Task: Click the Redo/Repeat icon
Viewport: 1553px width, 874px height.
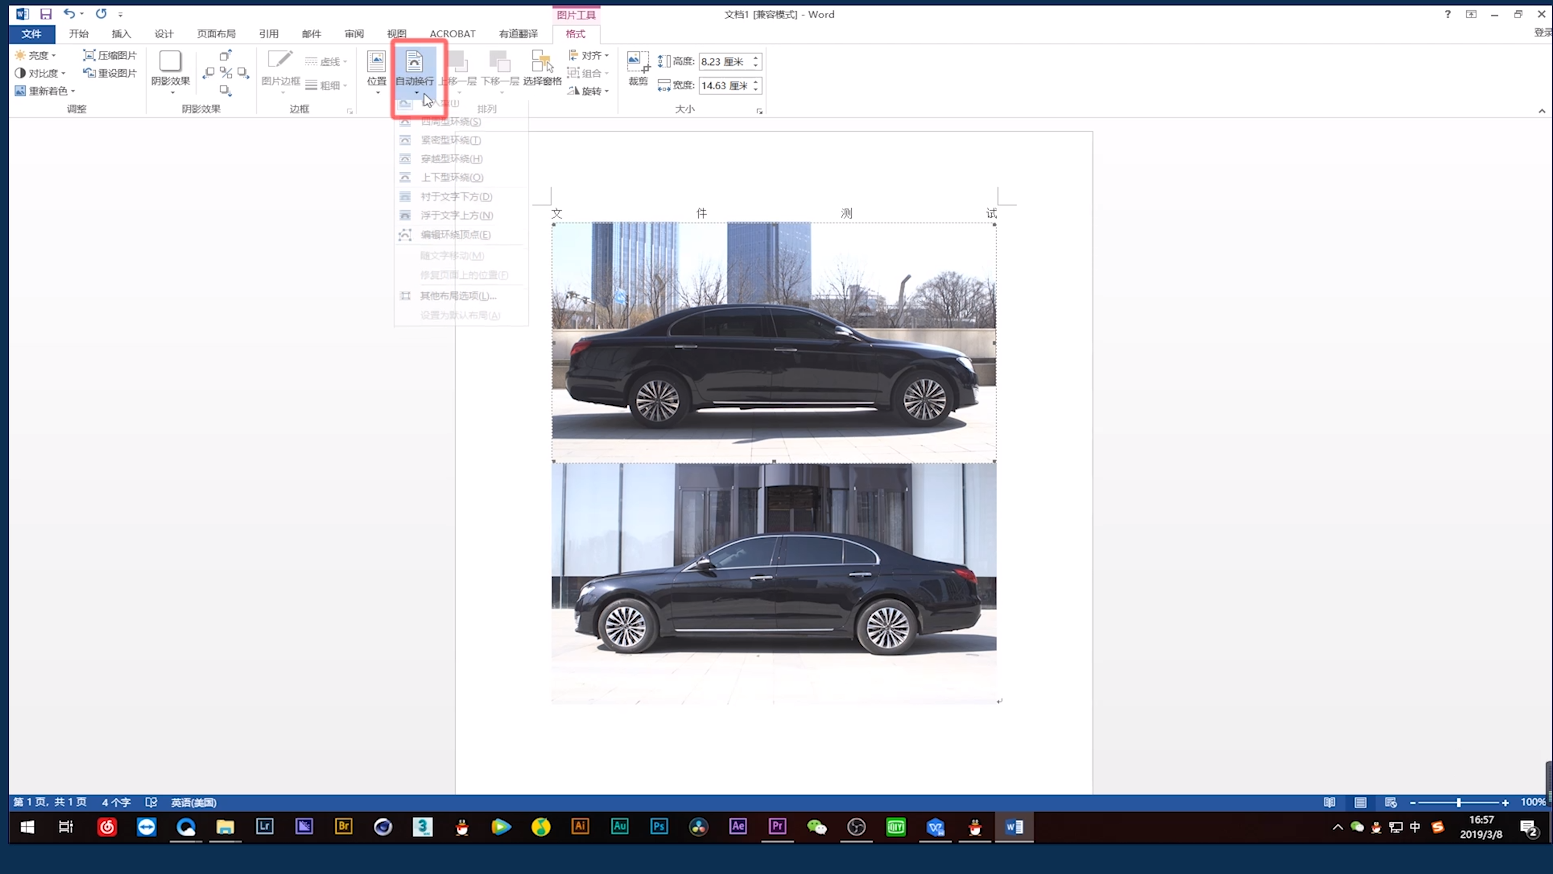Action: (x=101, y=14)
